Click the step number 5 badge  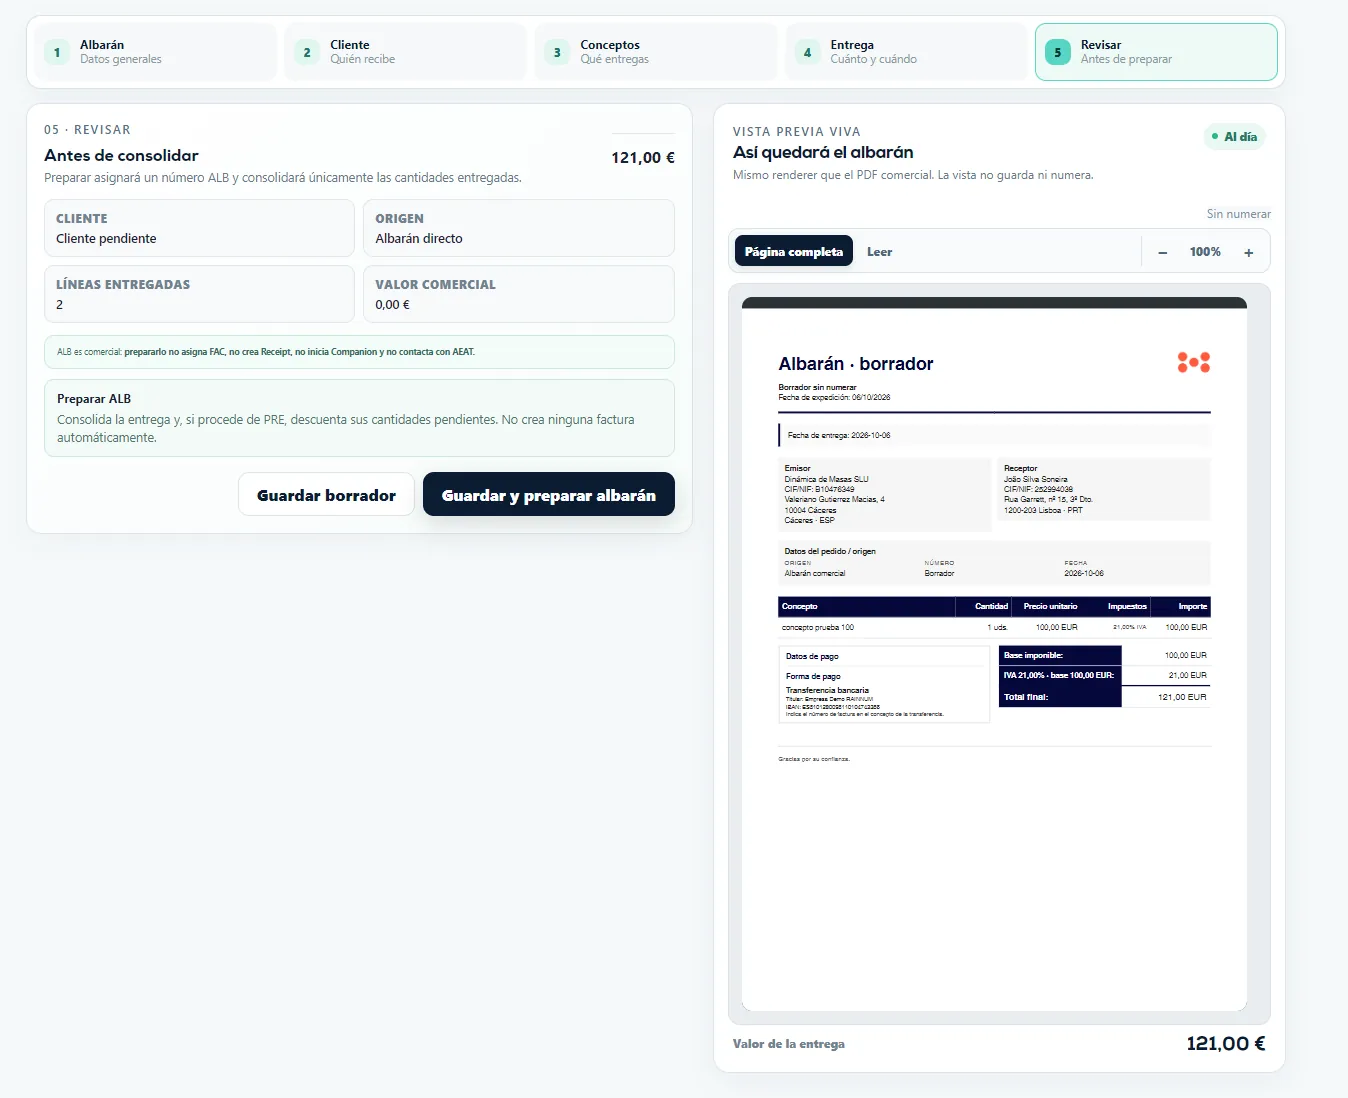click(x=1058, y=52)
